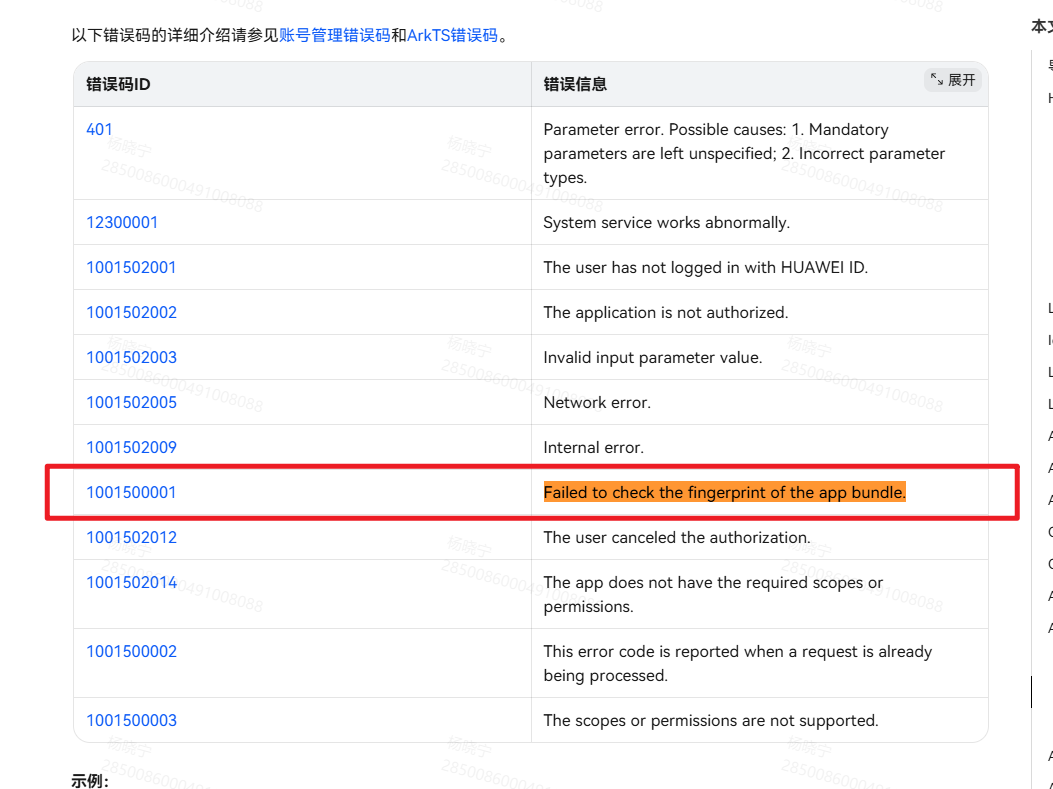
Task: Open the ArkTS错误码 link
Action: 452,36
